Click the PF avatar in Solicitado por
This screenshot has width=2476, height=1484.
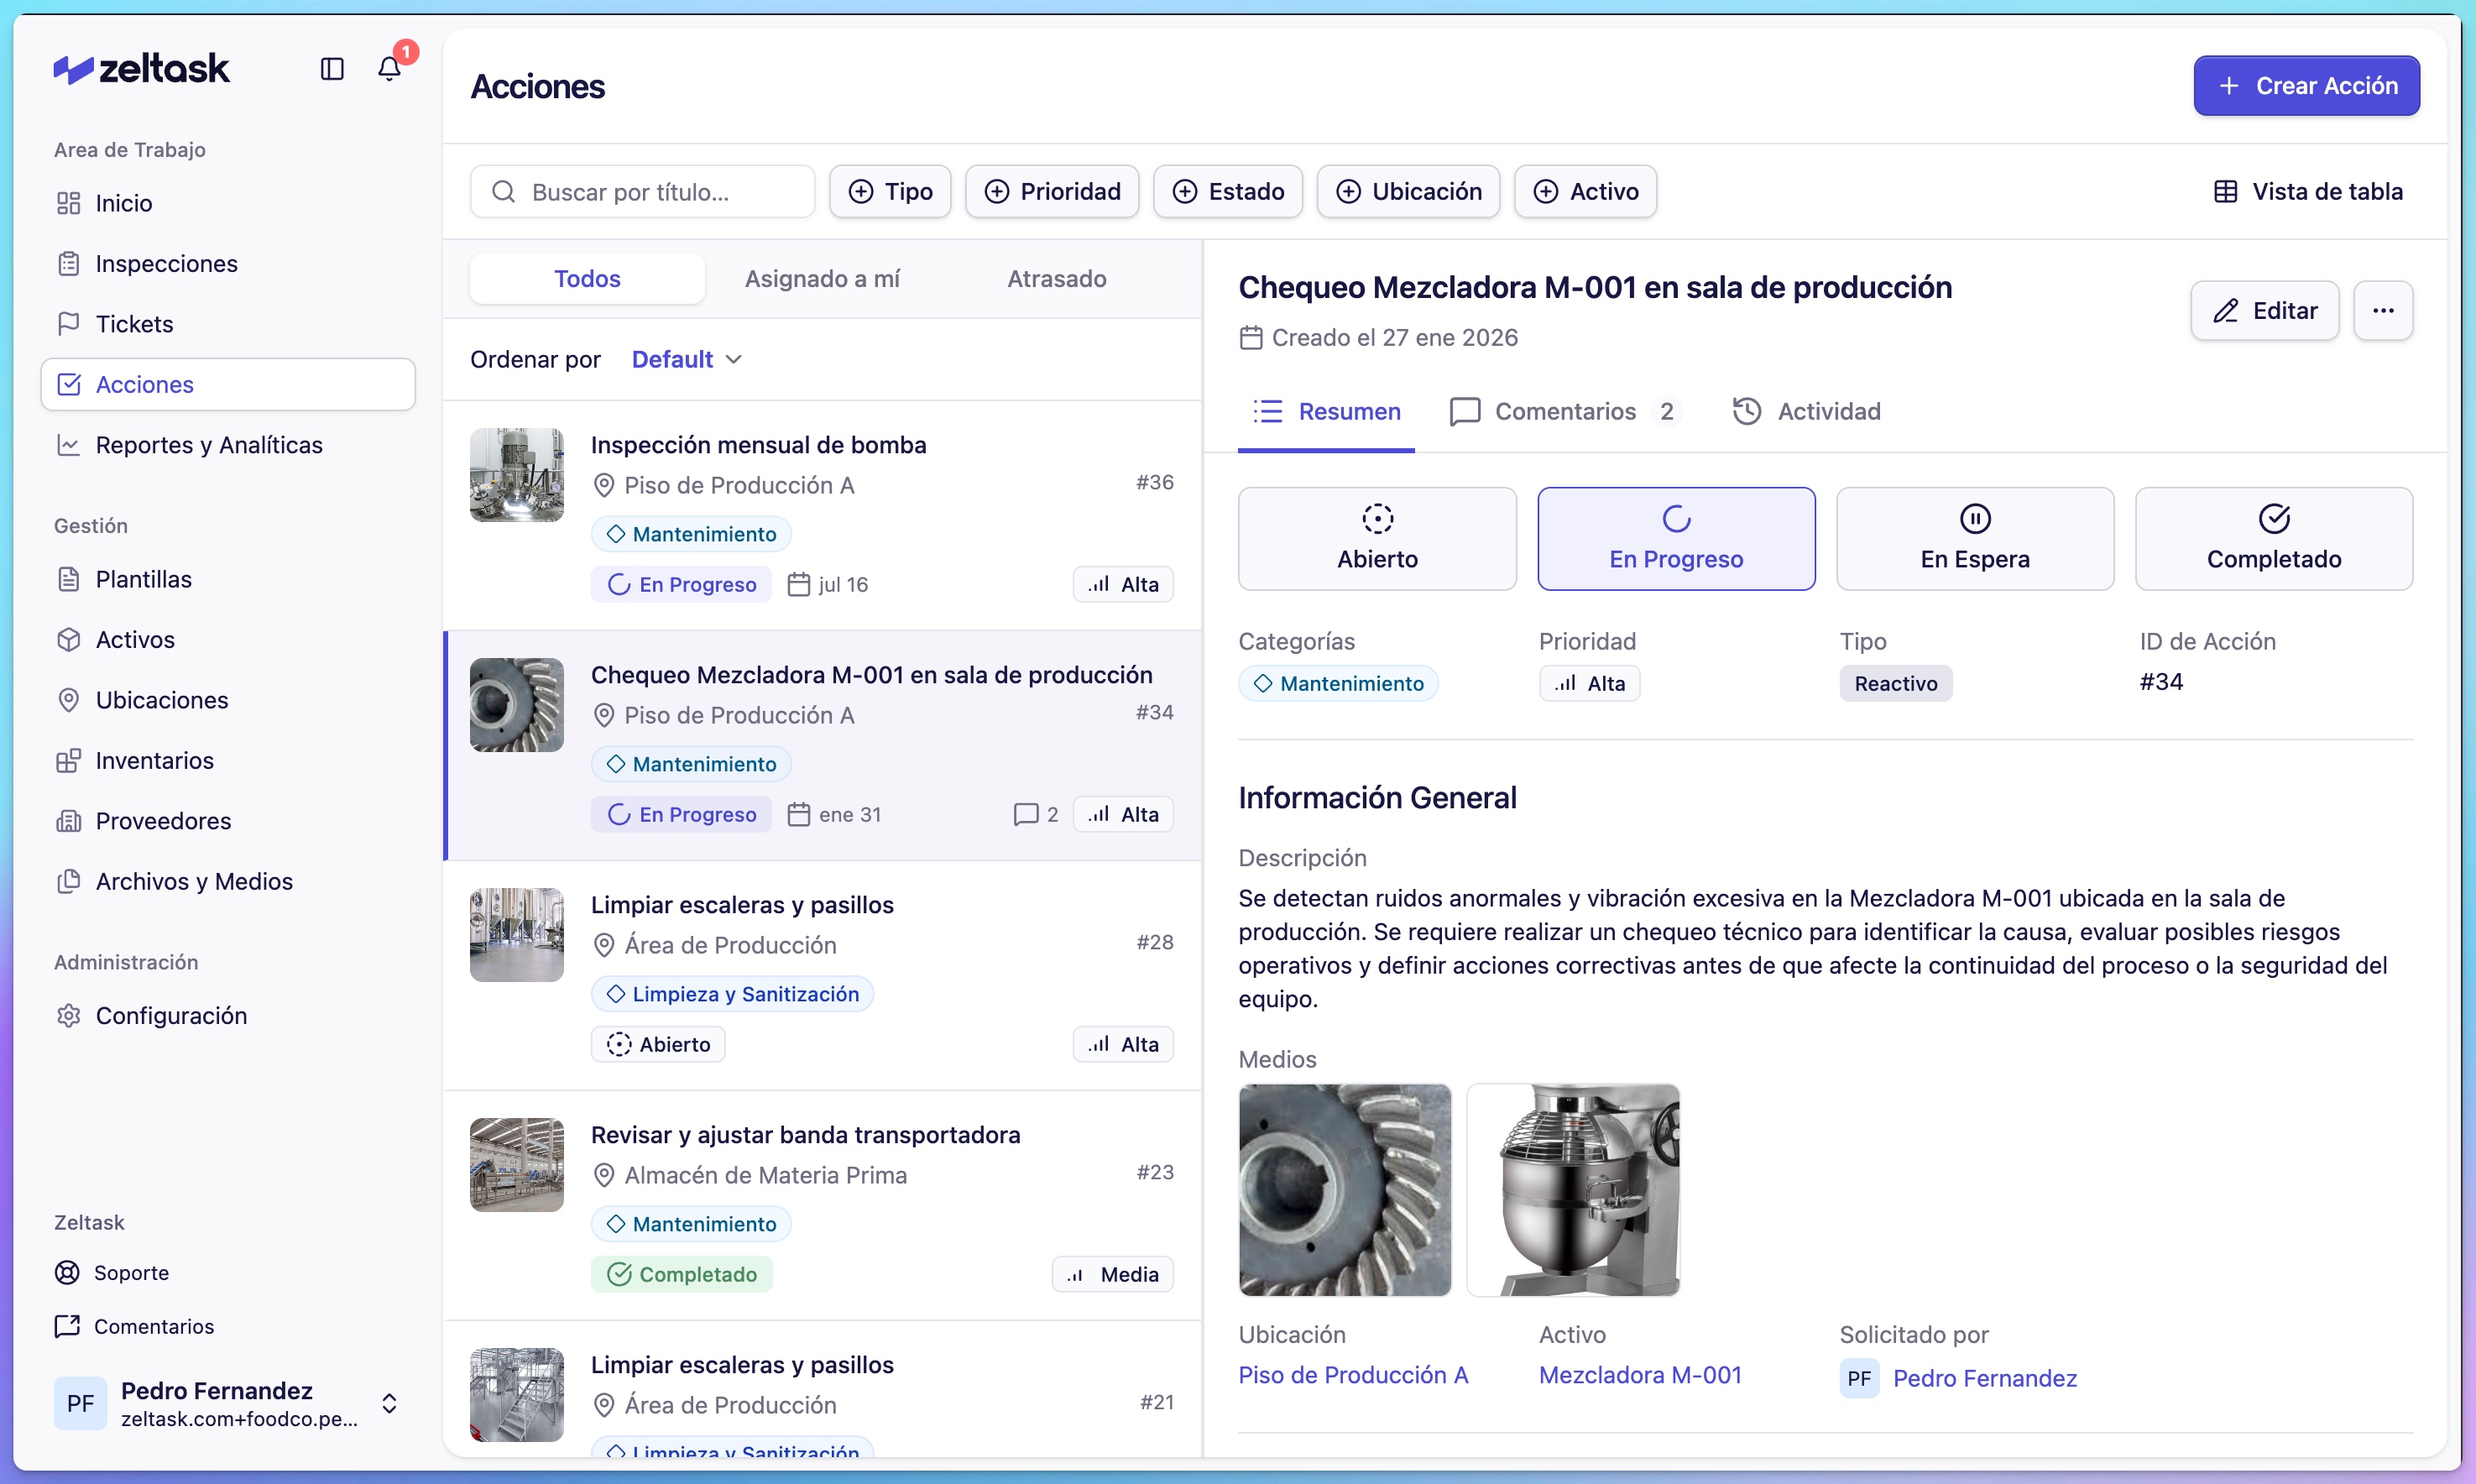(1859, 1378)
